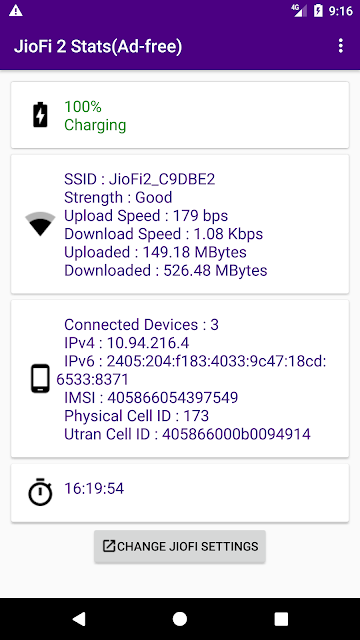The width and height of the screenshot is (360, 640).
Task: Click CHANGE JIOFI SETTINGS button
Action: point(180,547)
